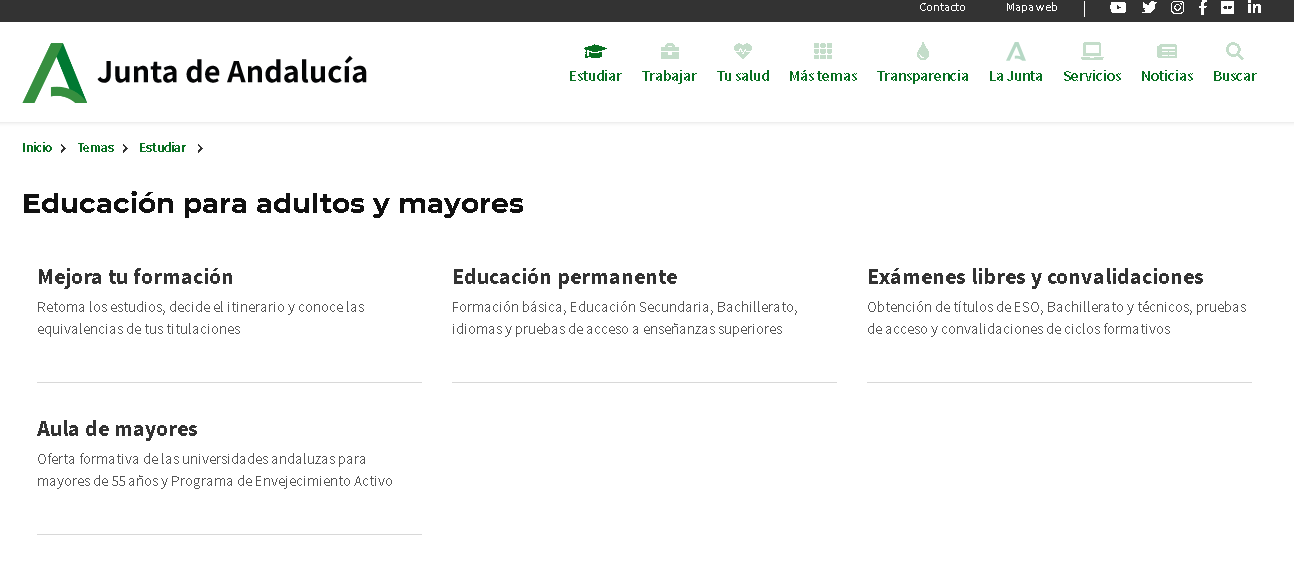Viewport: 1294px width, 570px height.
Task: Open the Buscar menu label
Action: point(1235,76)
